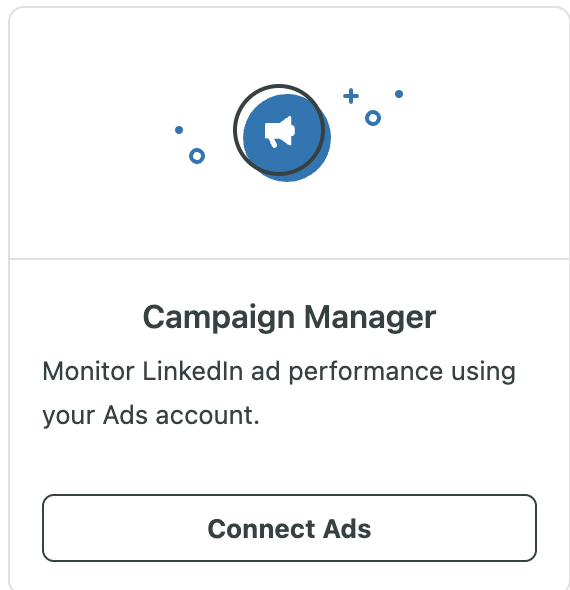
Task: Click the word "performance" in the description
Action: (366, 373)
